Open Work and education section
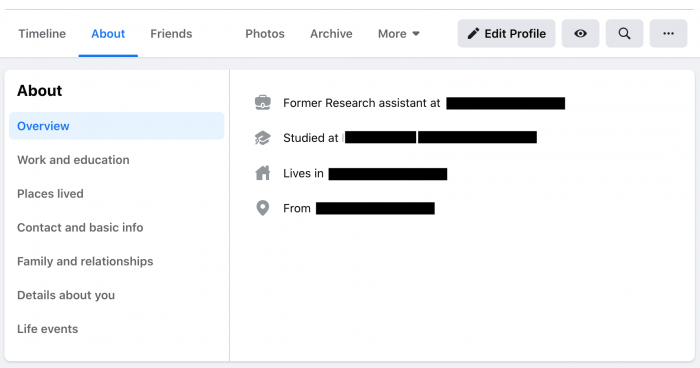 [73, 160]
